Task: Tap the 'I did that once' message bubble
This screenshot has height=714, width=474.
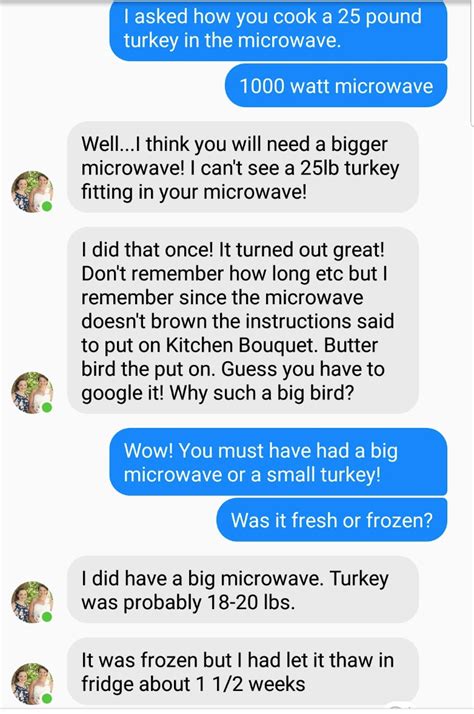Action: point(243,321)
